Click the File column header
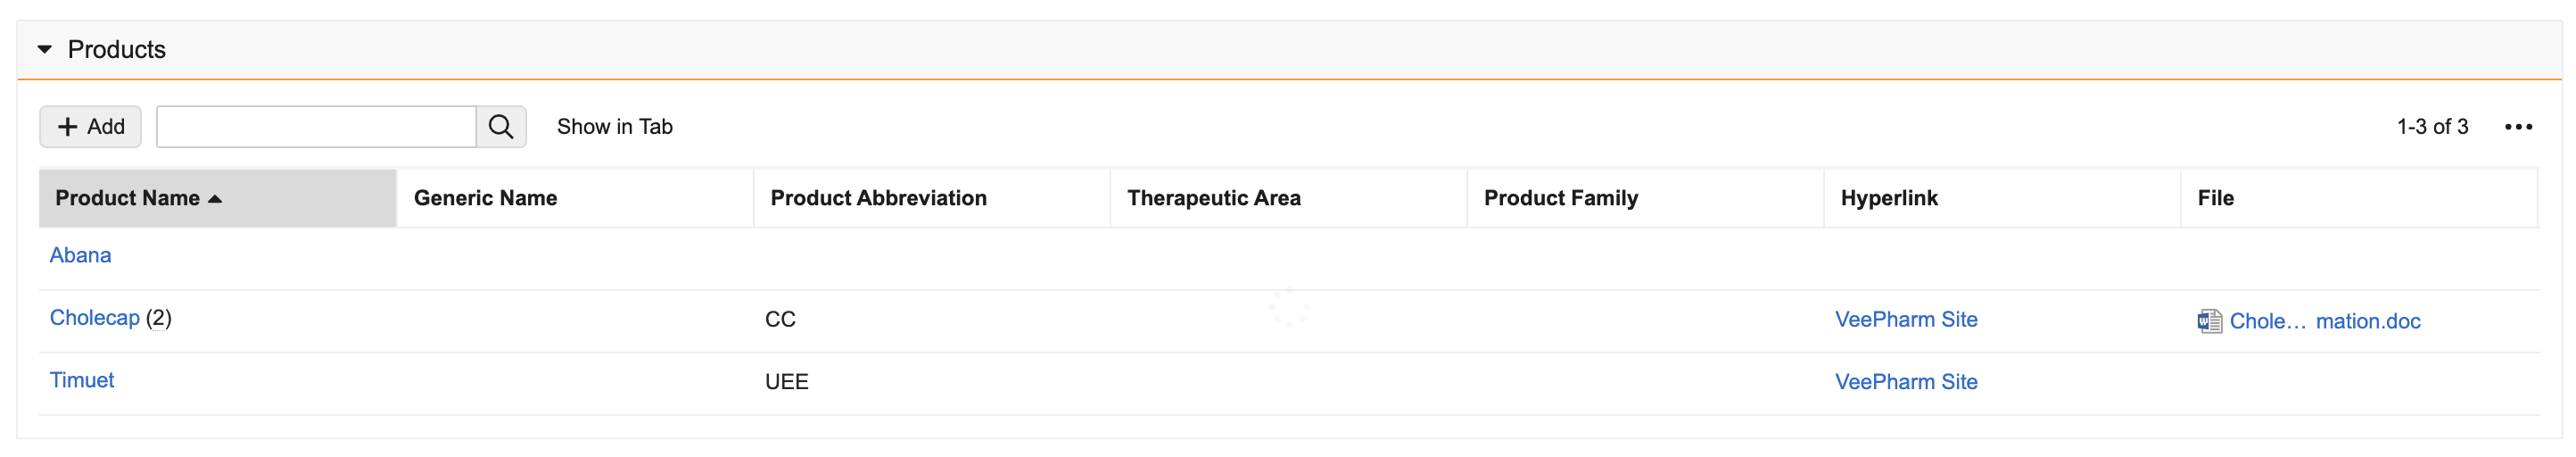 [2215, 198]
